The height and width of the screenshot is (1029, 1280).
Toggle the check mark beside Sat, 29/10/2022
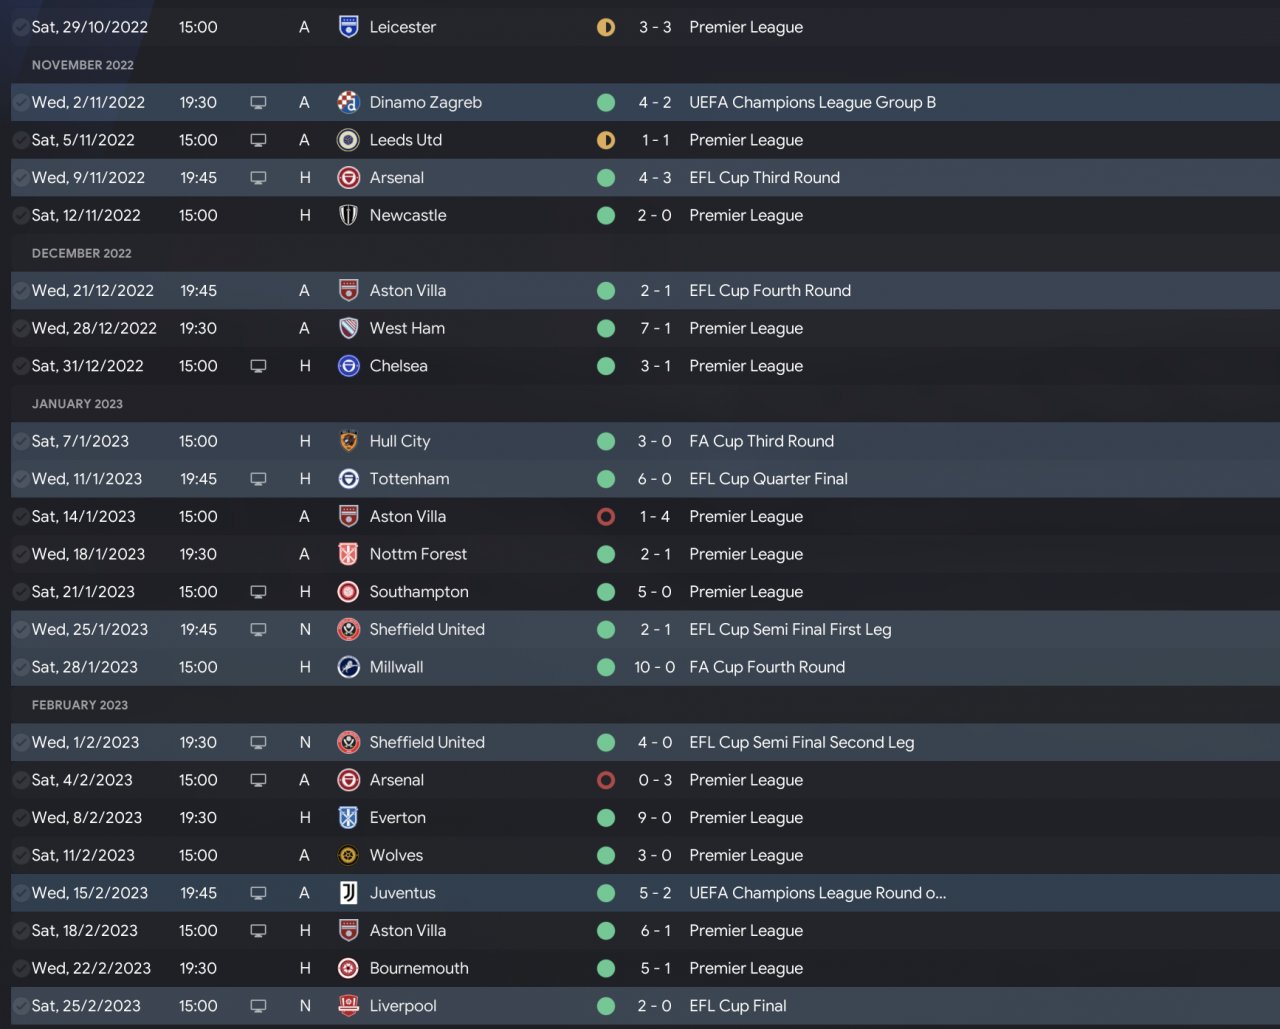tap(20, 27)
